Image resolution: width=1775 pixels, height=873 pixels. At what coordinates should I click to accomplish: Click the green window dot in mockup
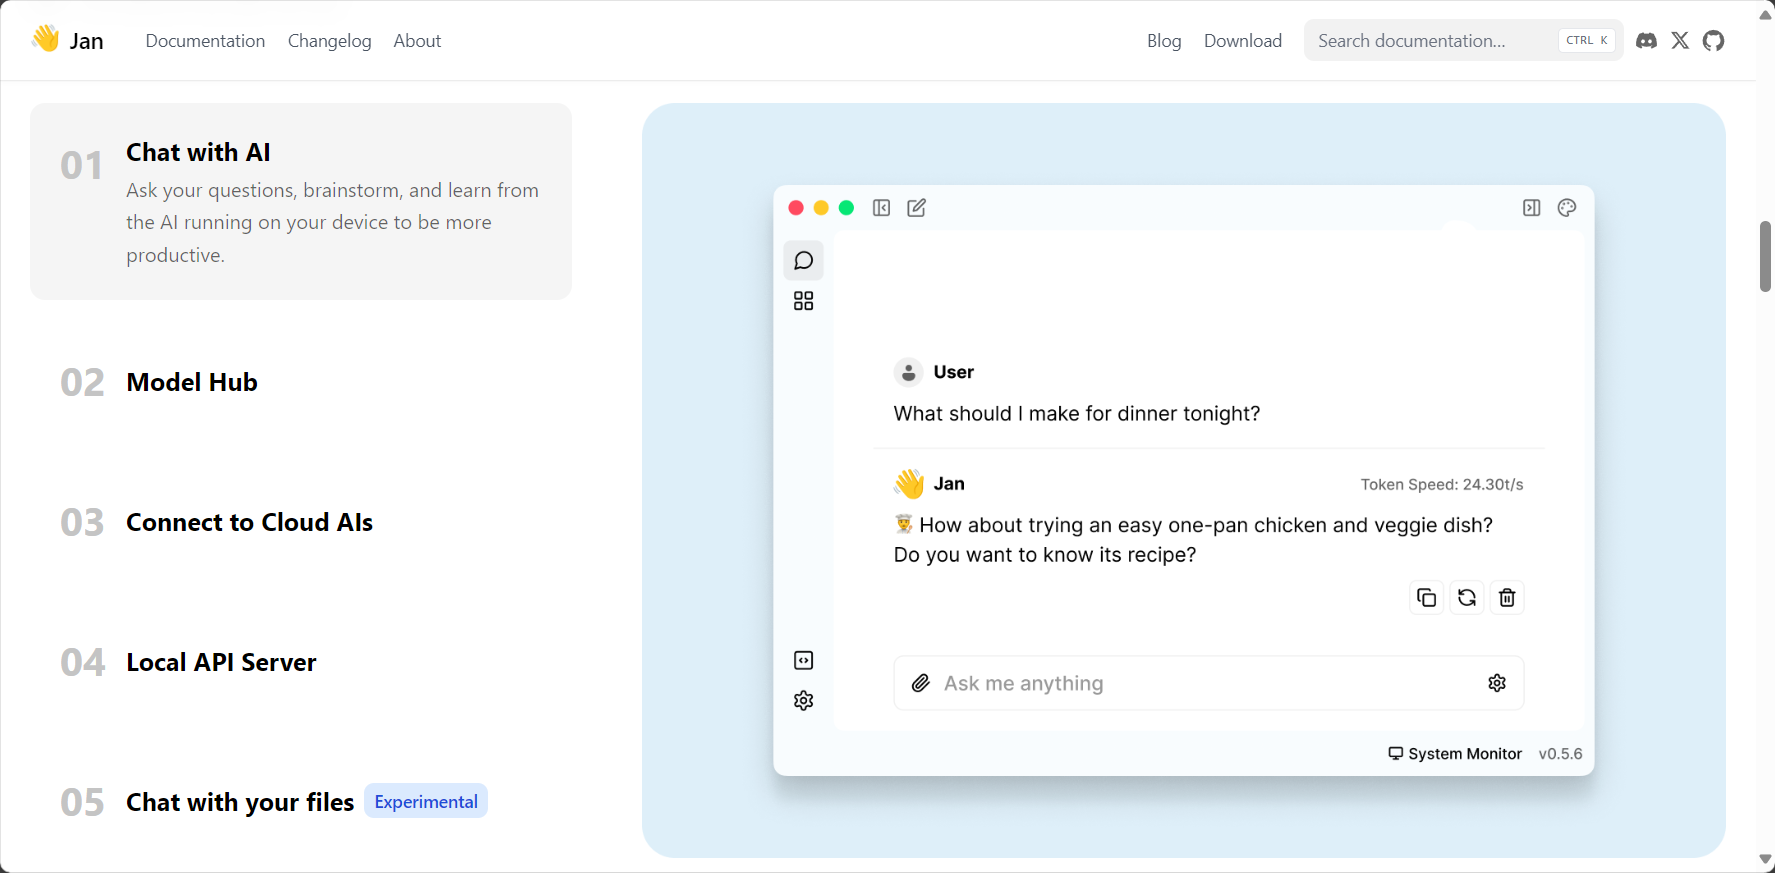tap(846, 208)
